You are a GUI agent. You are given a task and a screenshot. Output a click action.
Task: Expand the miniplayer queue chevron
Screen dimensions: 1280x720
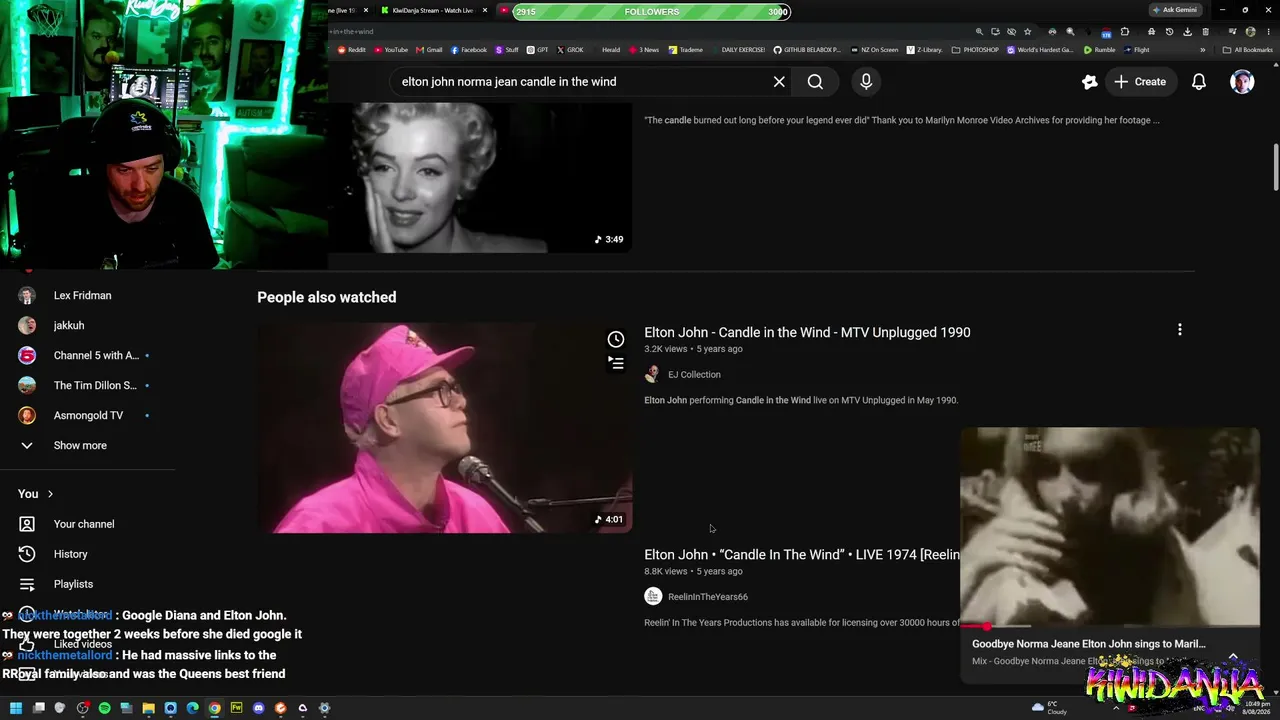1233,657
